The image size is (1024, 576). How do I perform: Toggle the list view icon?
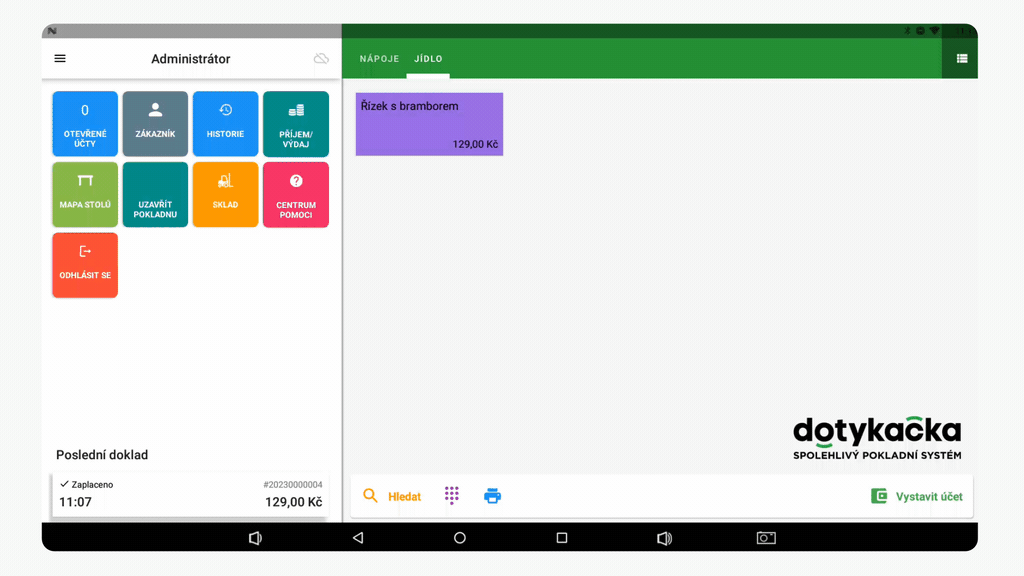pyautogui.click(x=961, y=59)
